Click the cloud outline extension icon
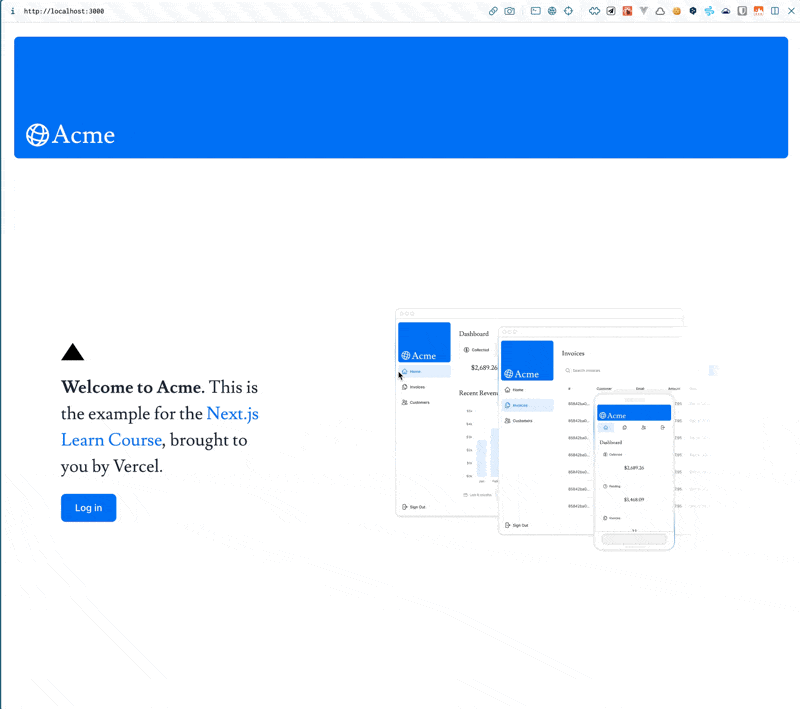 [x=660, y=11]
